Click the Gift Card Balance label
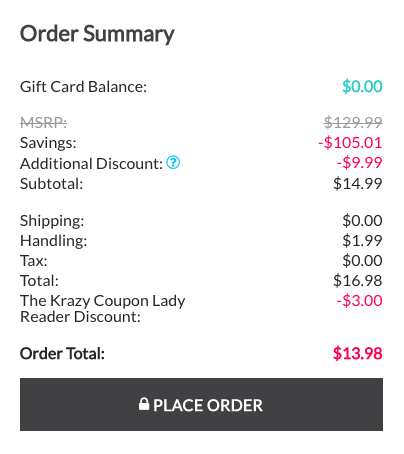 83,87
